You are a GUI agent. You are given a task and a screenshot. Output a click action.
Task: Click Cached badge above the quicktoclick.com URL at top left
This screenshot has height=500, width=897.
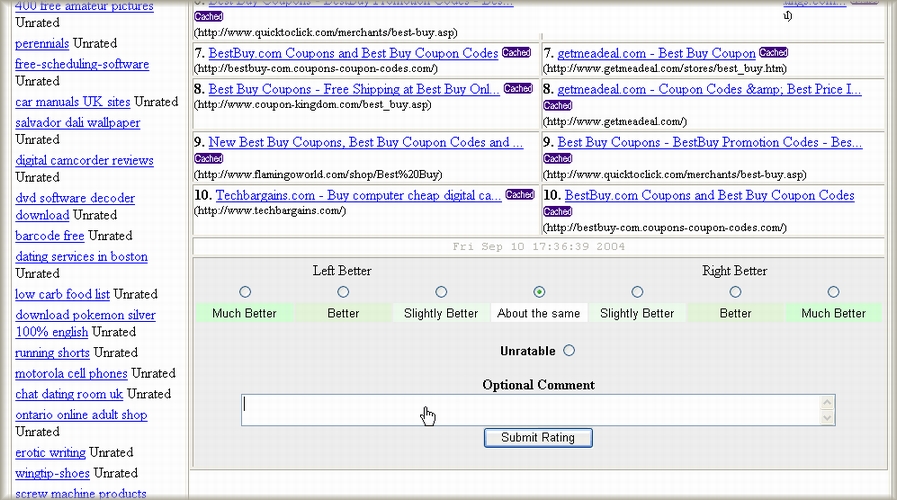tap(208, 17)
